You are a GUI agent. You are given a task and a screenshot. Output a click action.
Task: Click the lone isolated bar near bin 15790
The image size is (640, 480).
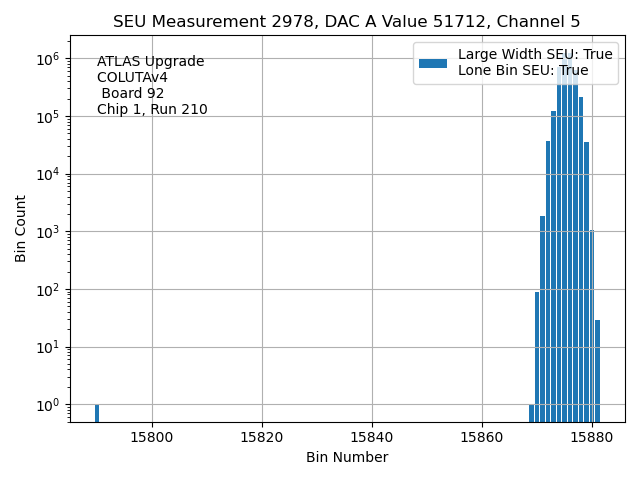click(97, 413)
